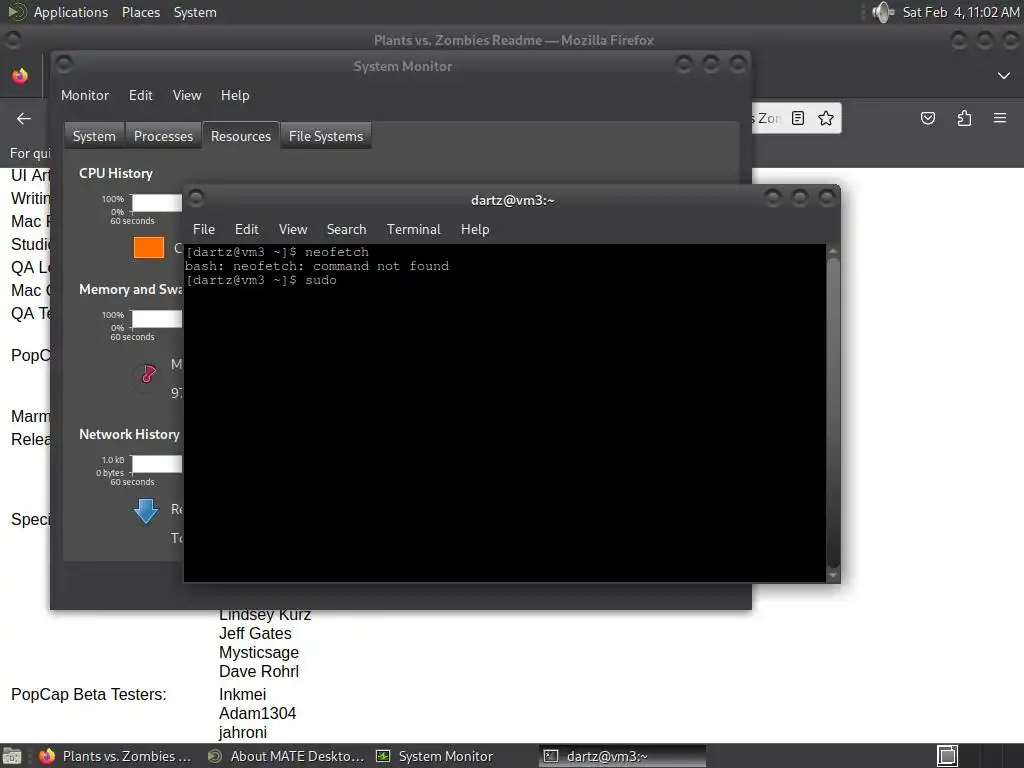This screenshot has height=768, width=1024.
Task: Click the blue receiving arrow icon
Action: pyautogui.click(x=146, y=511)
